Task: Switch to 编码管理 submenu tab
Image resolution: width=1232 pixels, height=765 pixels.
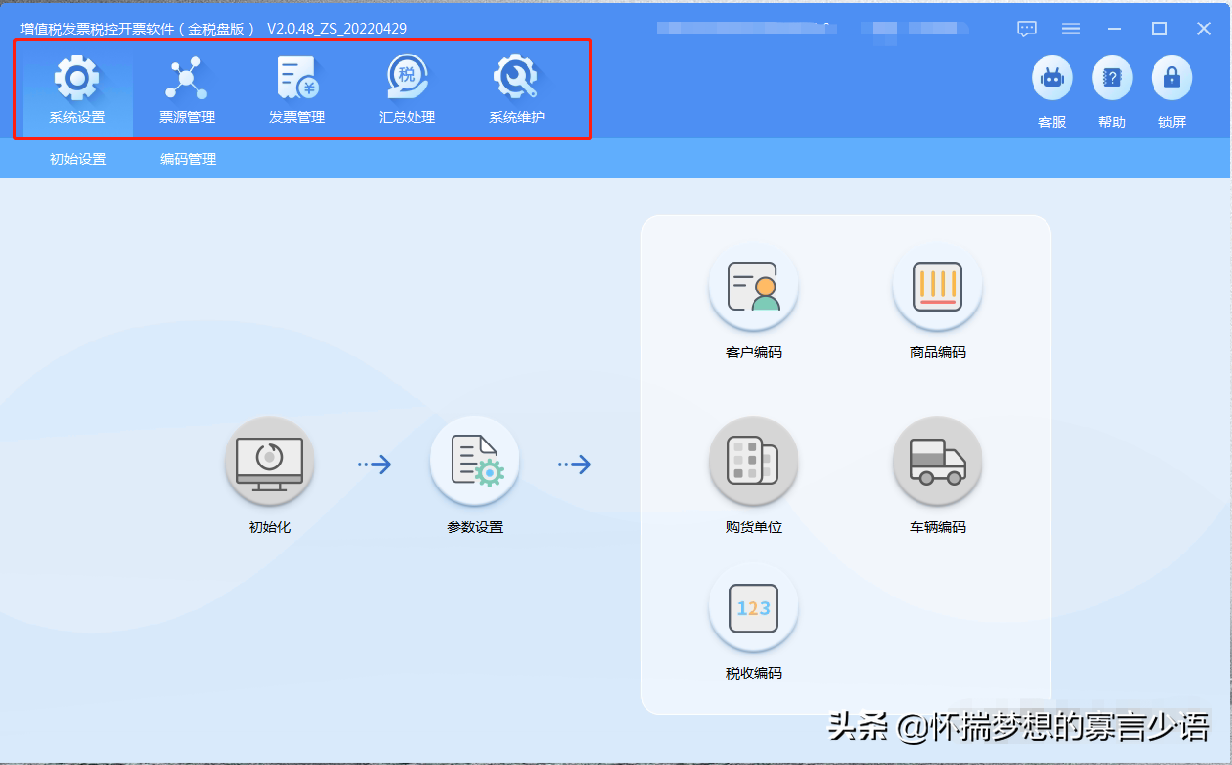Action: click(x=188, y=159)
